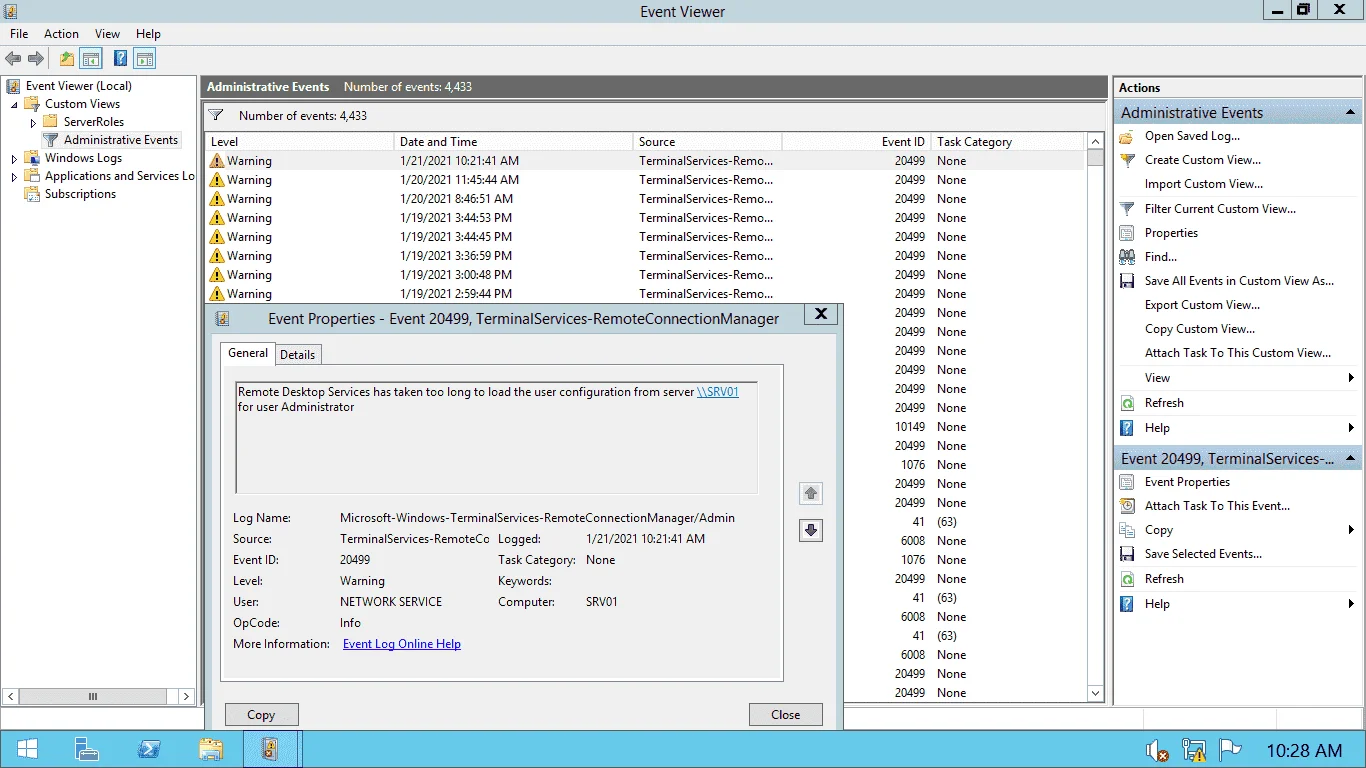
Task: Collapse the Administrative Events actions section
Action: (x=1351, y=113)
